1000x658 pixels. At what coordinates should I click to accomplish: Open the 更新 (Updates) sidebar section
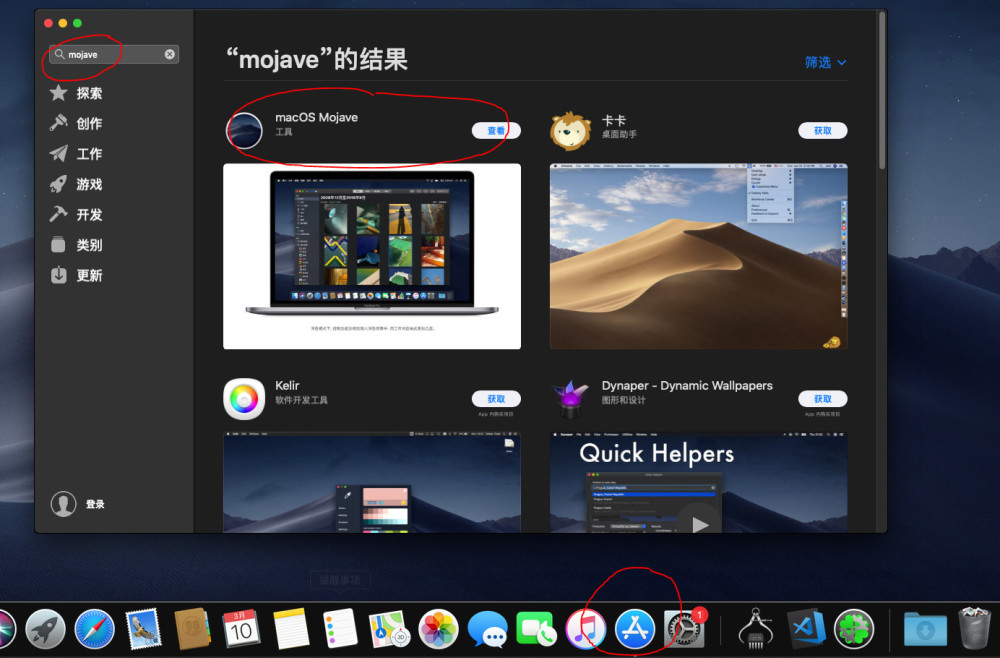pyautogui.click(x=76, y=275)
